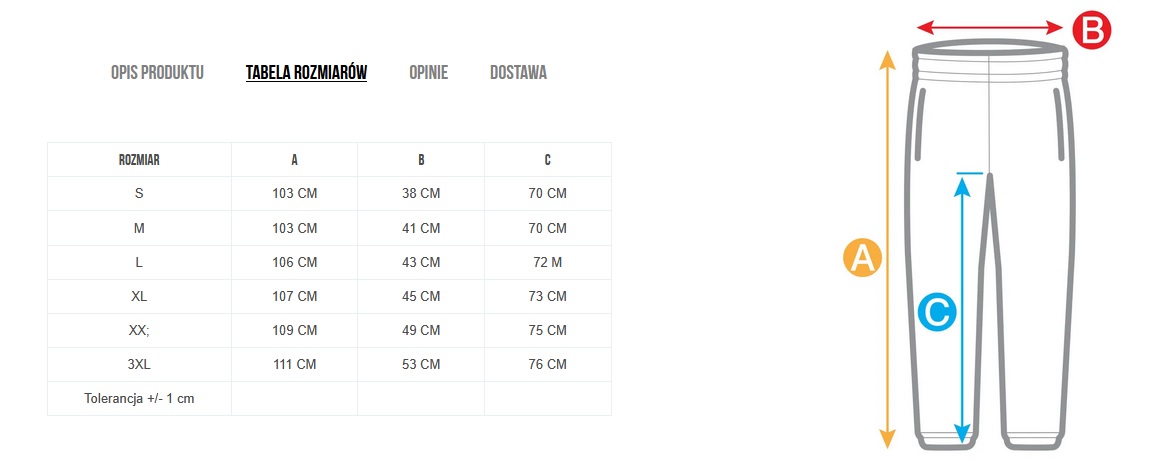
Task: Select the size S row label
Action: [139, 194]
